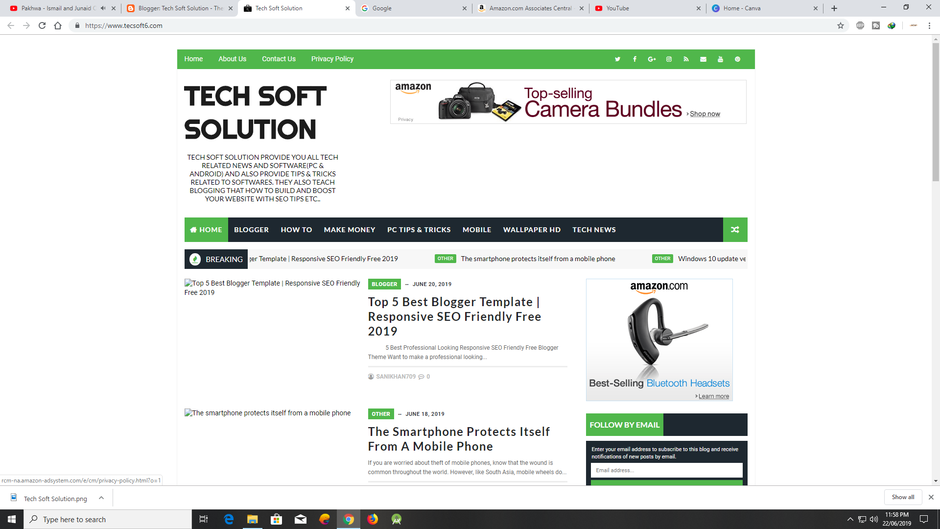
Task: Open File Explorer from the taskbar
Action: tap(252, 519)
